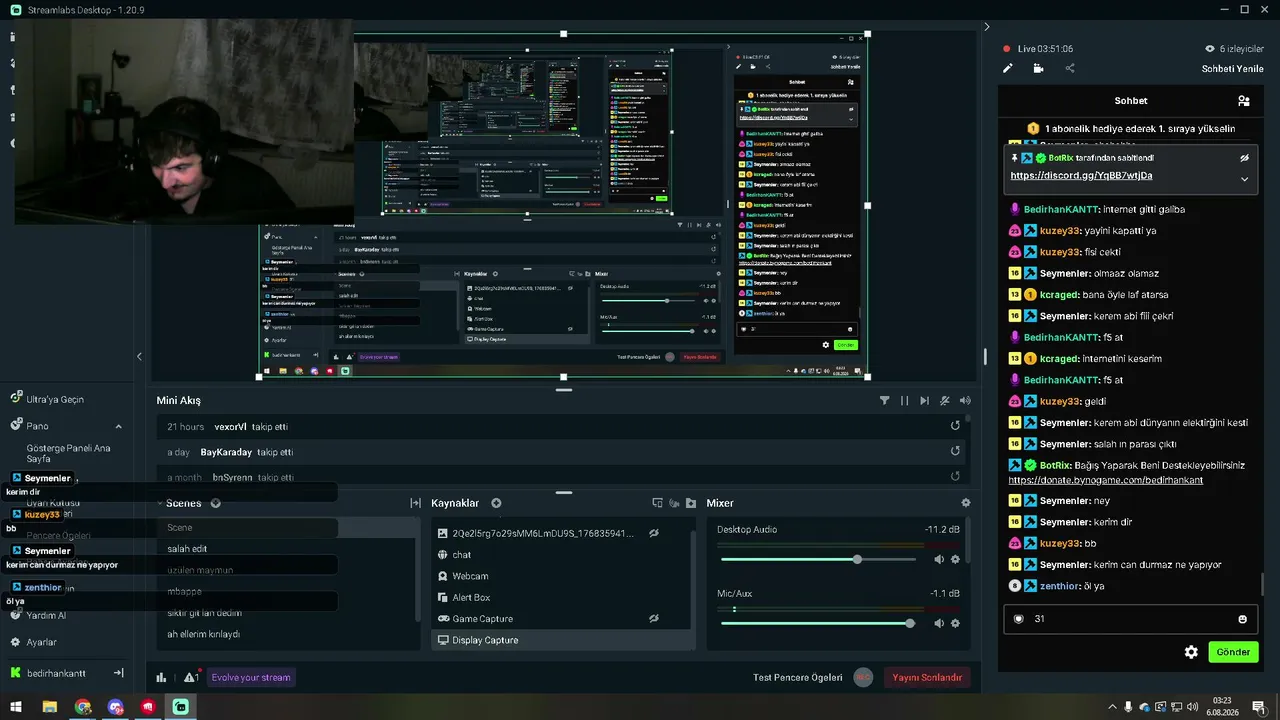
Task: Collapse the Pano sidebar section
Action: tap(118, 426)
